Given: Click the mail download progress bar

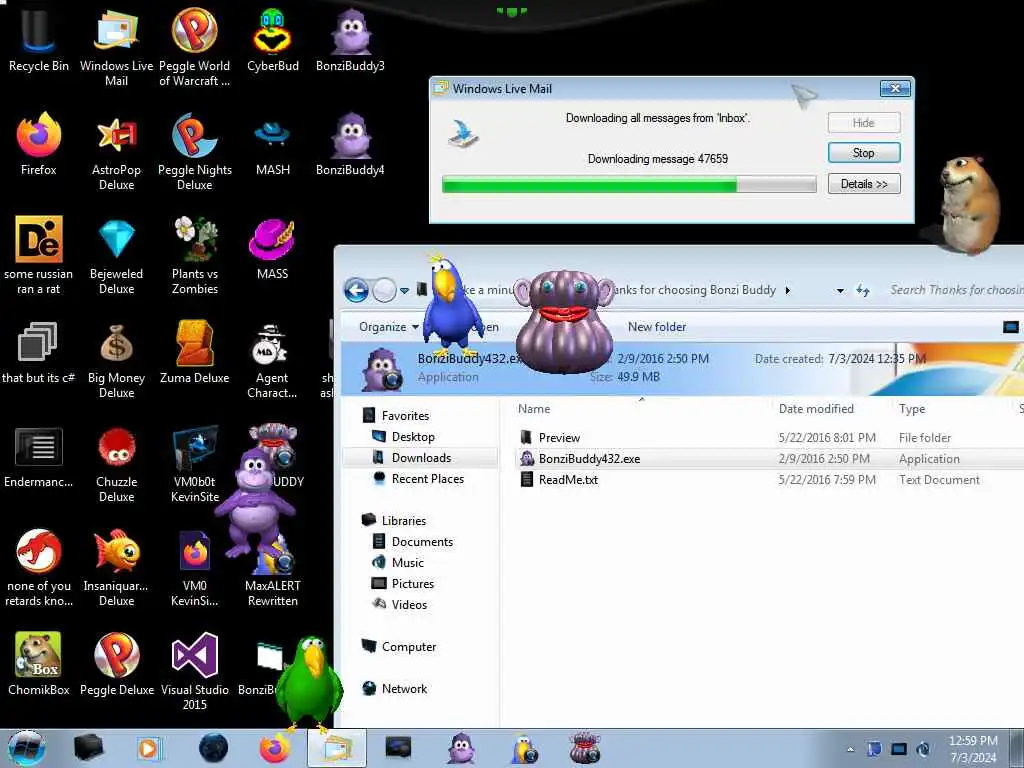Looking at the screenshot, I should [629, 185].
